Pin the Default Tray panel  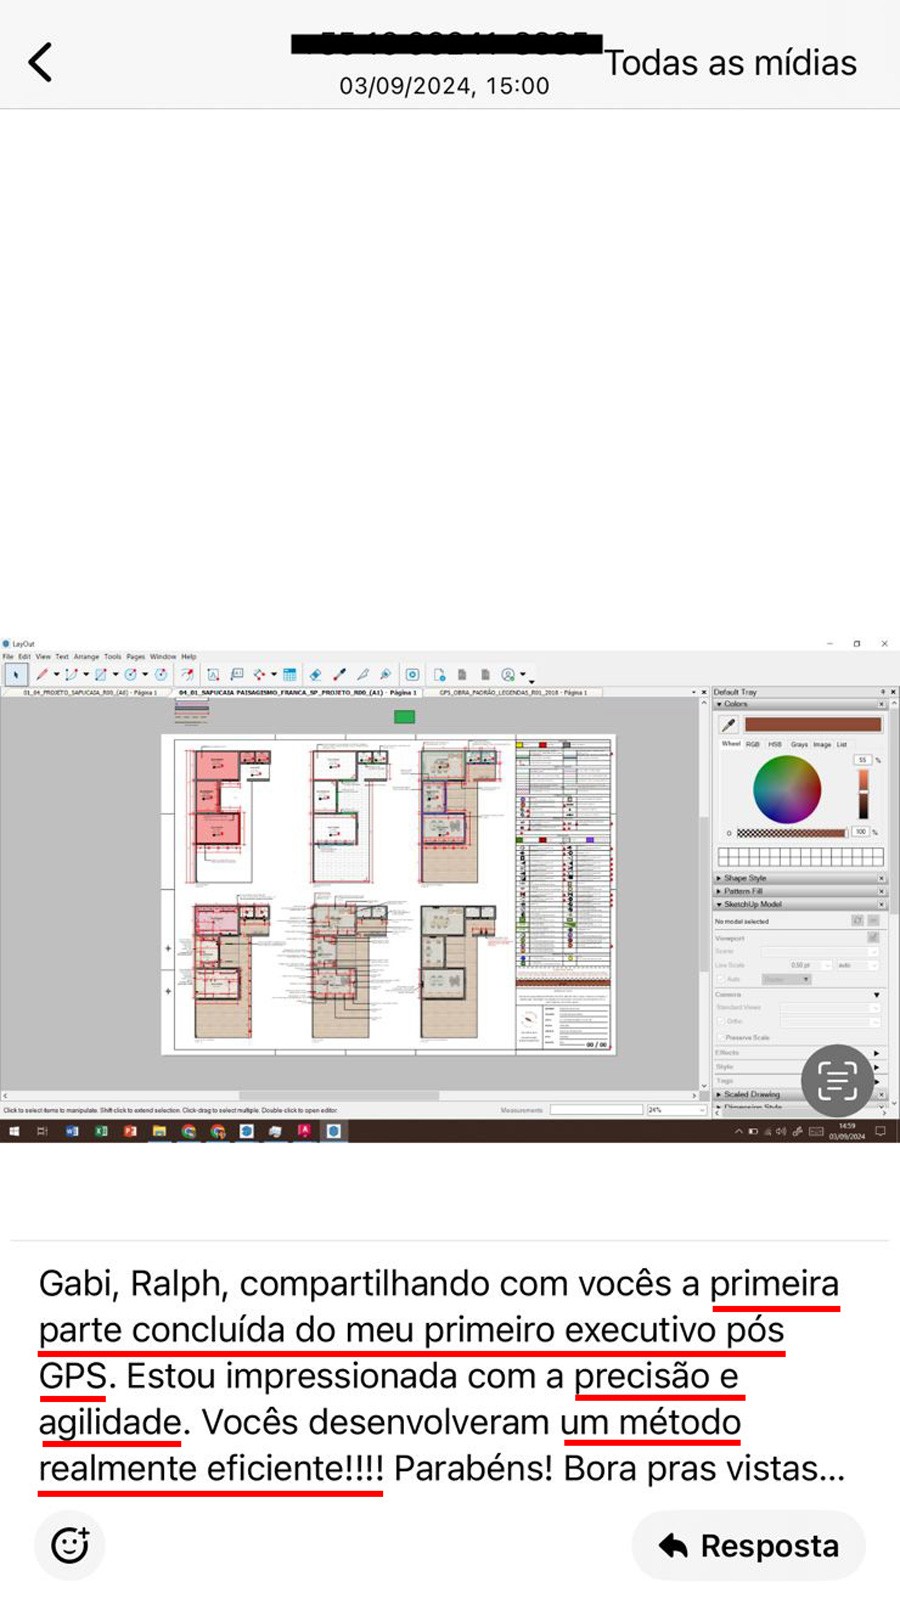(x=882, y=692)
